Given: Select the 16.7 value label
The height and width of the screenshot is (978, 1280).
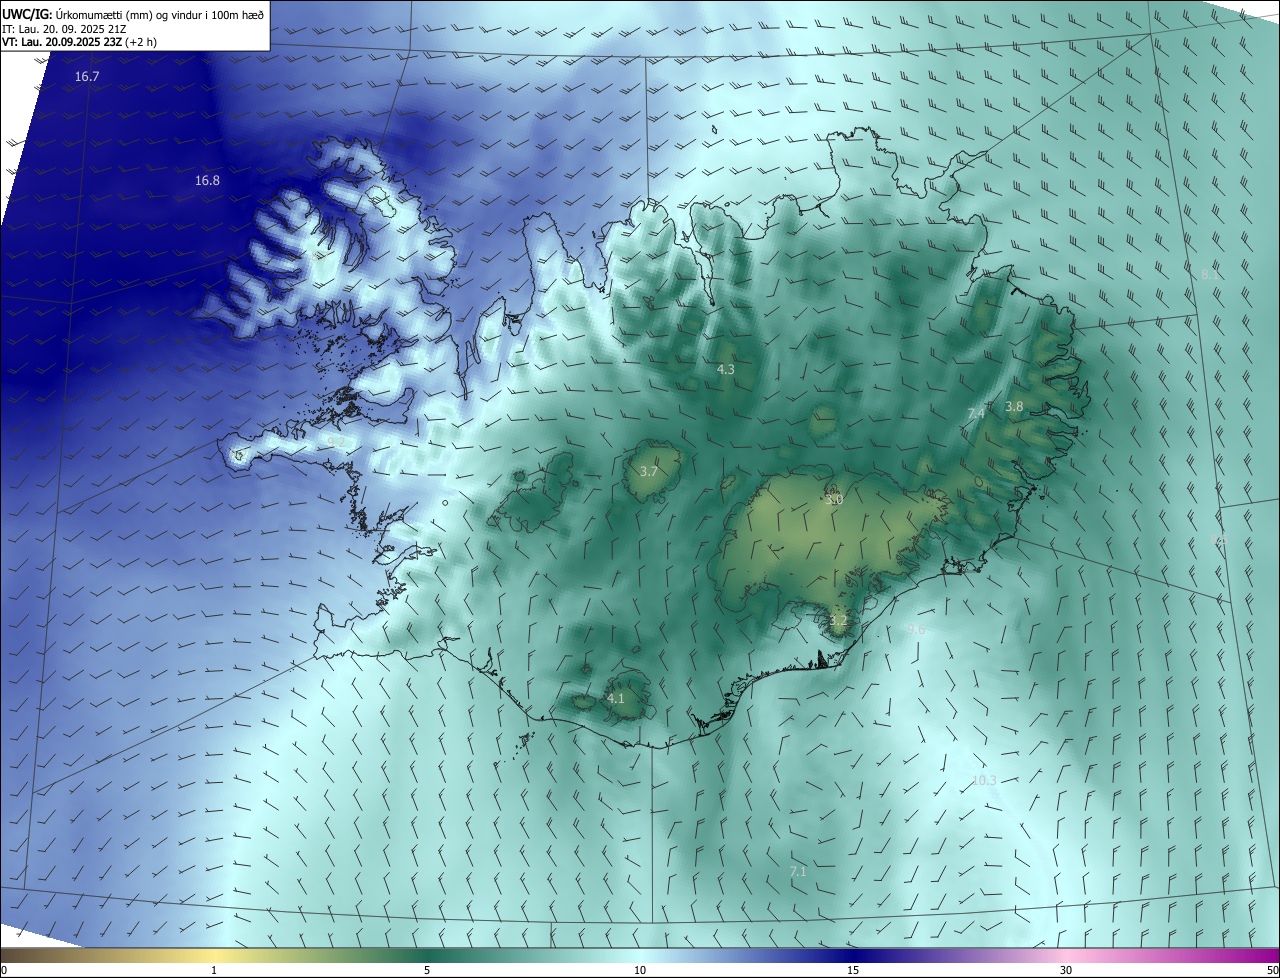Looking at the screenshot, I should tap(87, 77).
